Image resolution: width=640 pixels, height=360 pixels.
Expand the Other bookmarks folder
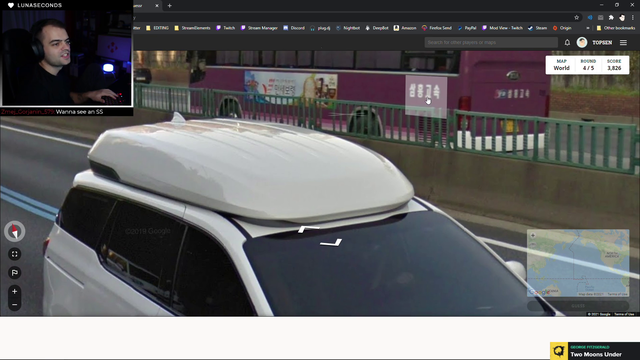[616, 28]
